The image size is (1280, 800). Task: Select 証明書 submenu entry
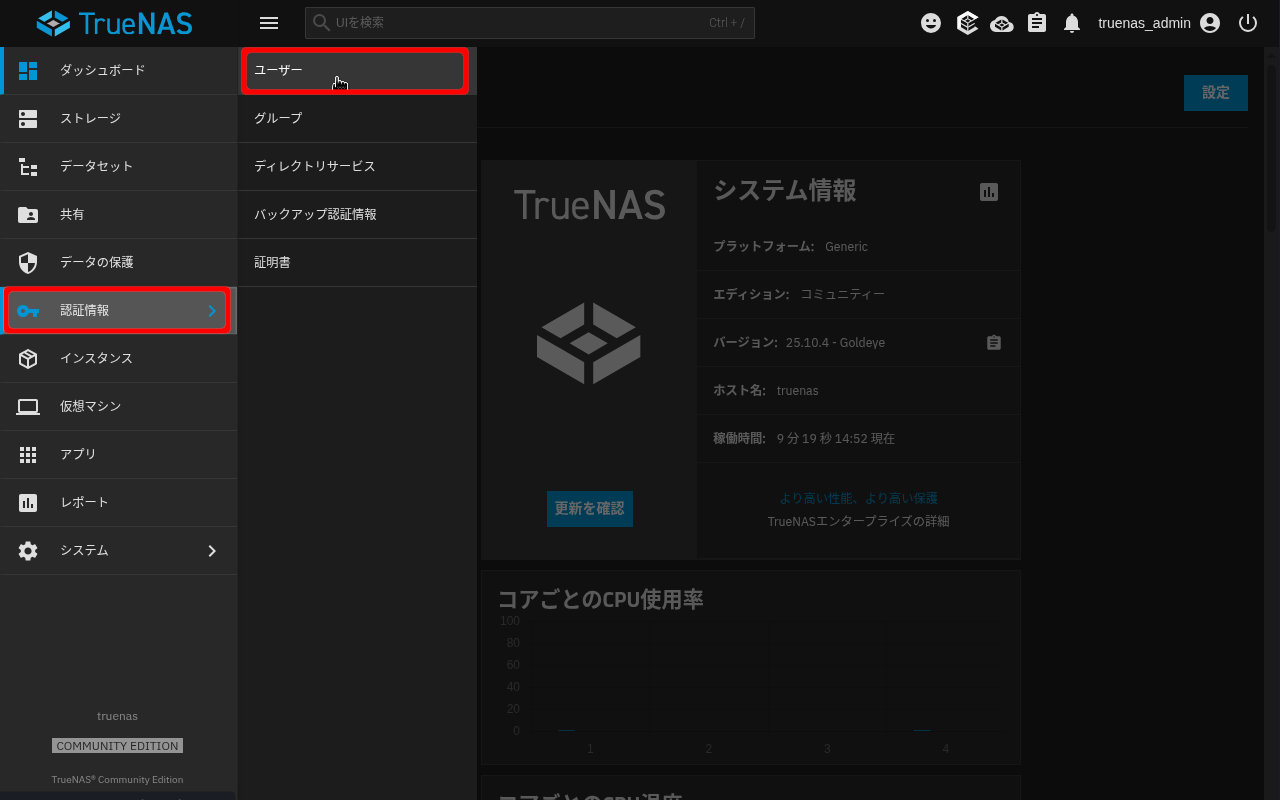(357, 262)
